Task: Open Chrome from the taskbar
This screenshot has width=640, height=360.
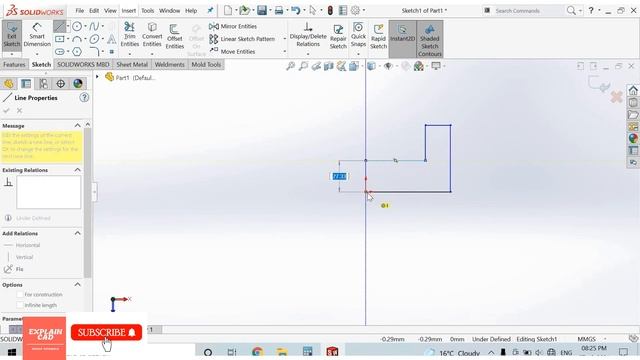Action: point(258,352)
